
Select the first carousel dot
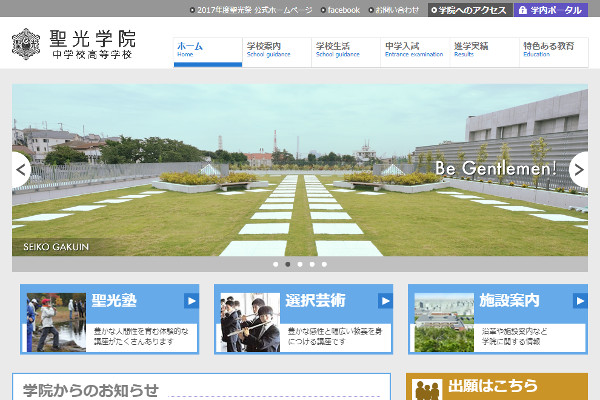coord(276,264)
